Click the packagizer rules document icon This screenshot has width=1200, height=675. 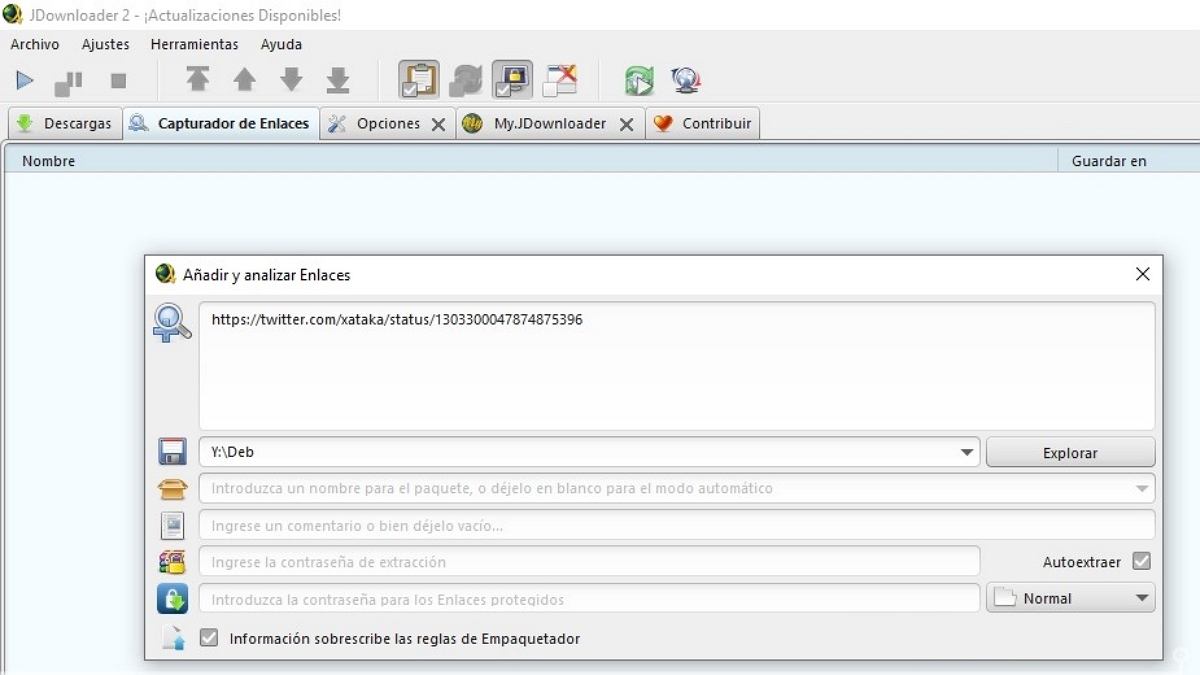click(173, 638)
